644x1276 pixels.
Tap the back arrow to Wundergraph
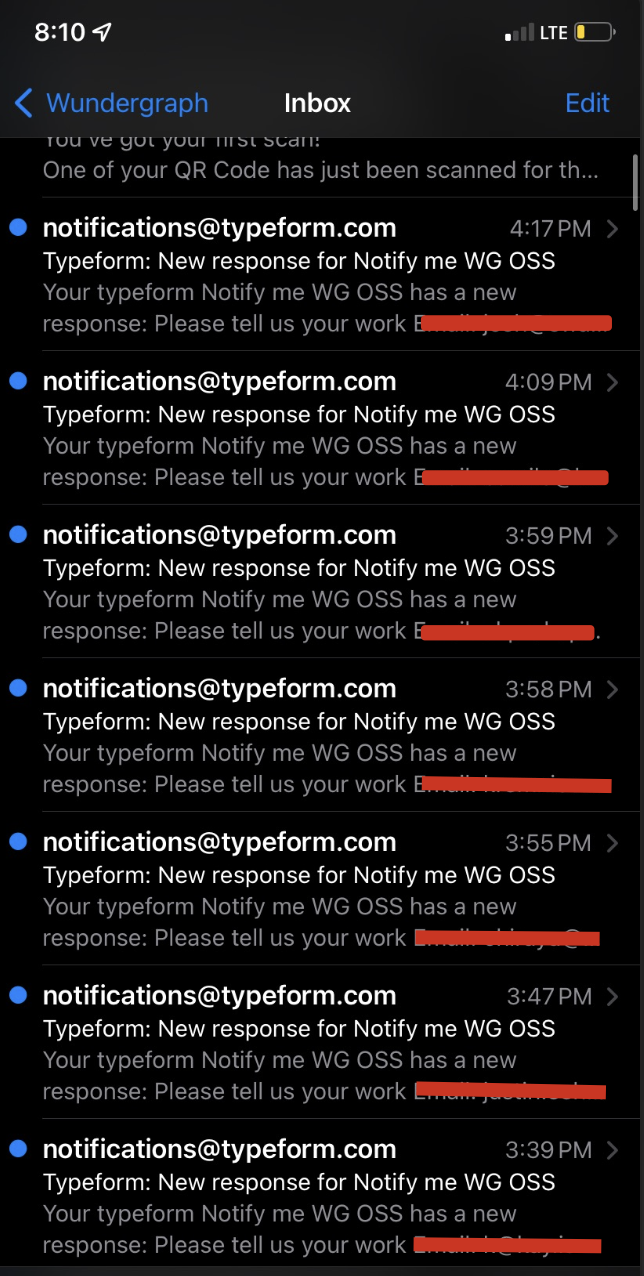[22, 102]
